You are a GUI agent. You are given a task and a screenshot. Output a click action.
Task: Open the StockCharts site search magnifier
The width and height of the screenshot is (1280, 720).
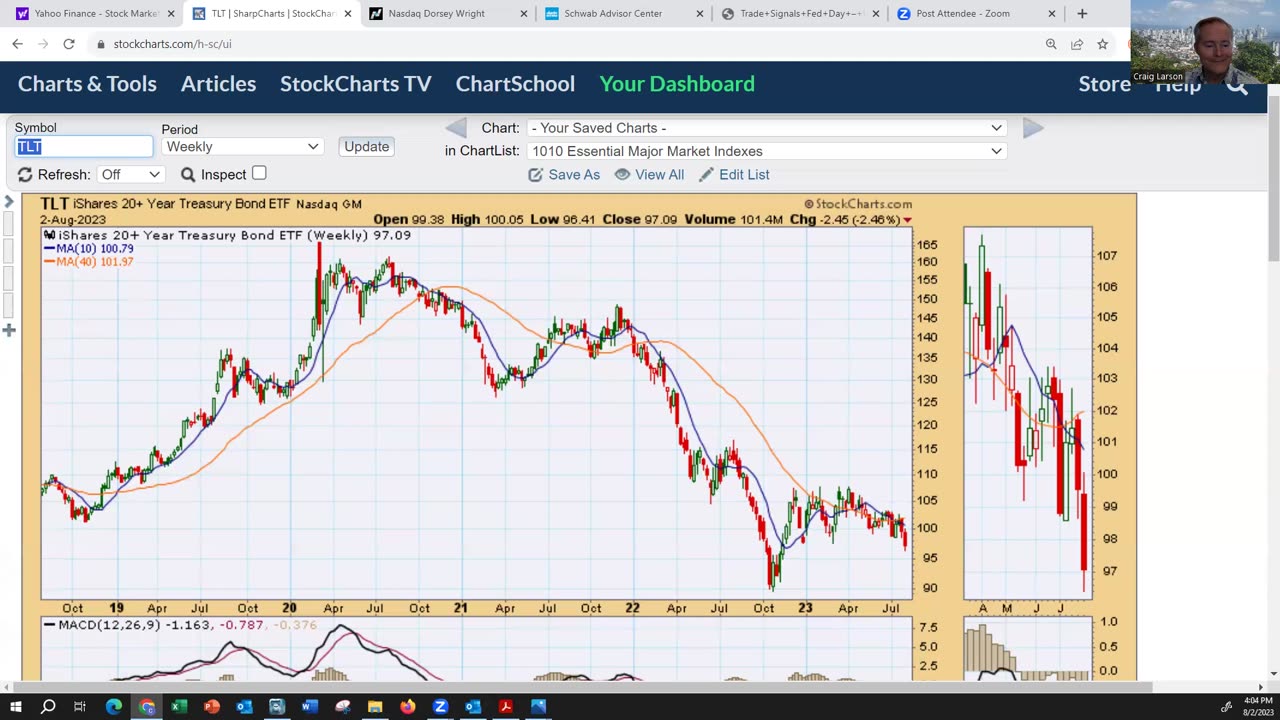click(x=1237, y=86)
